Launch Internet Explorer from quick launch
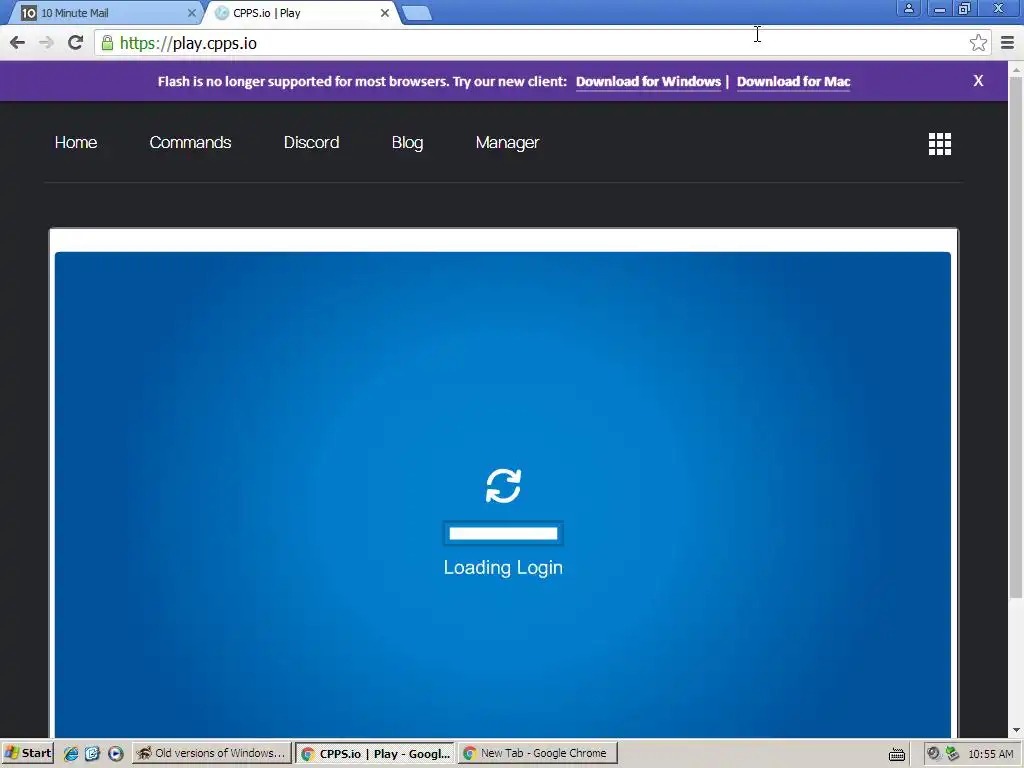The image size is (1024, 768). (x=71, y=754)
